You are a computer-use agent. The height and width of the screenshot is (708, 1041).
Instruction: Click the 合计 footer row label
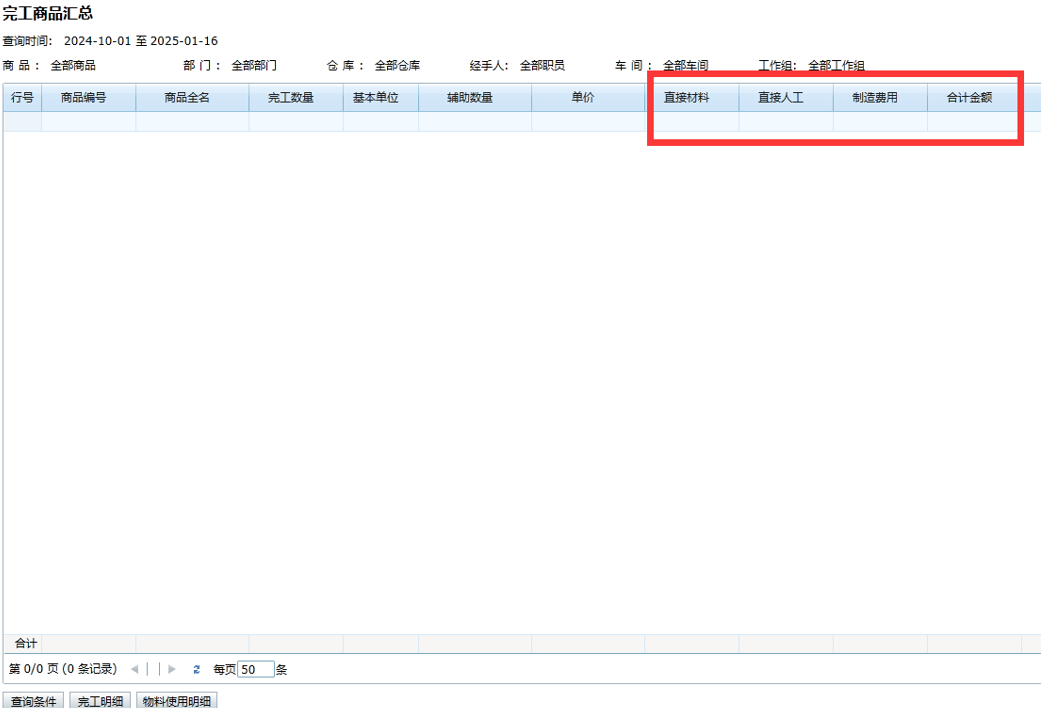tap(24, 643)
